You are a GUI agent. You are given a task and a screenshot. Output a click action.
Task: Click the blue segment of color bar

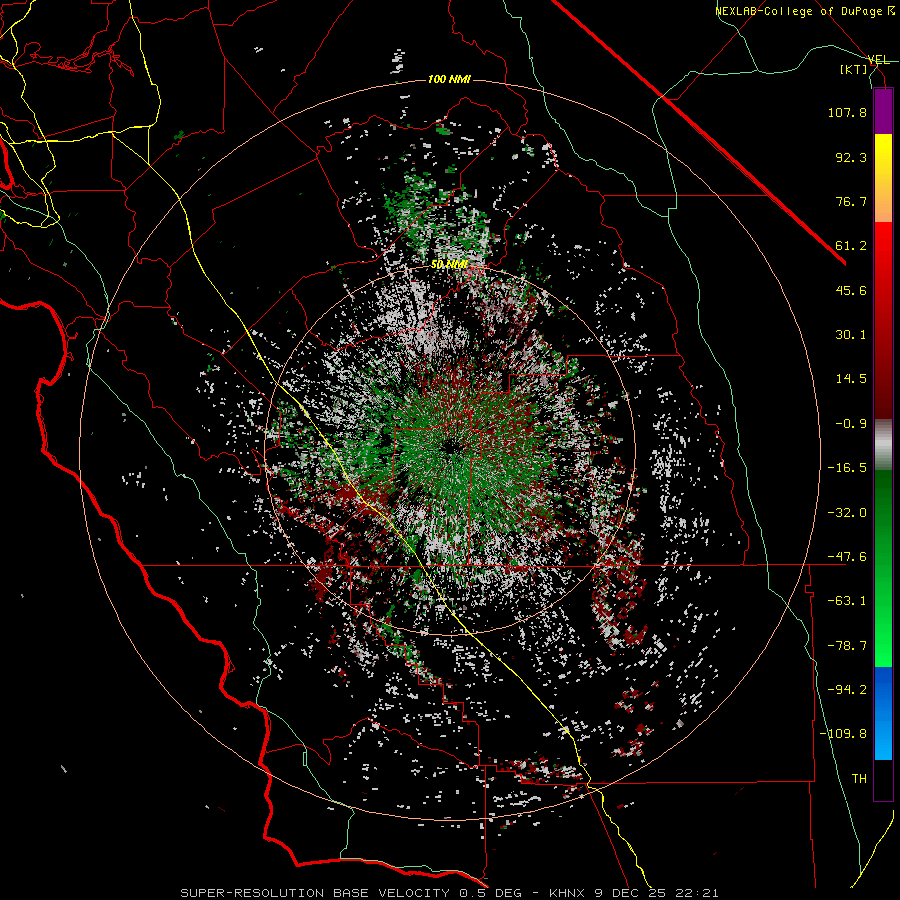click(883, 713)
